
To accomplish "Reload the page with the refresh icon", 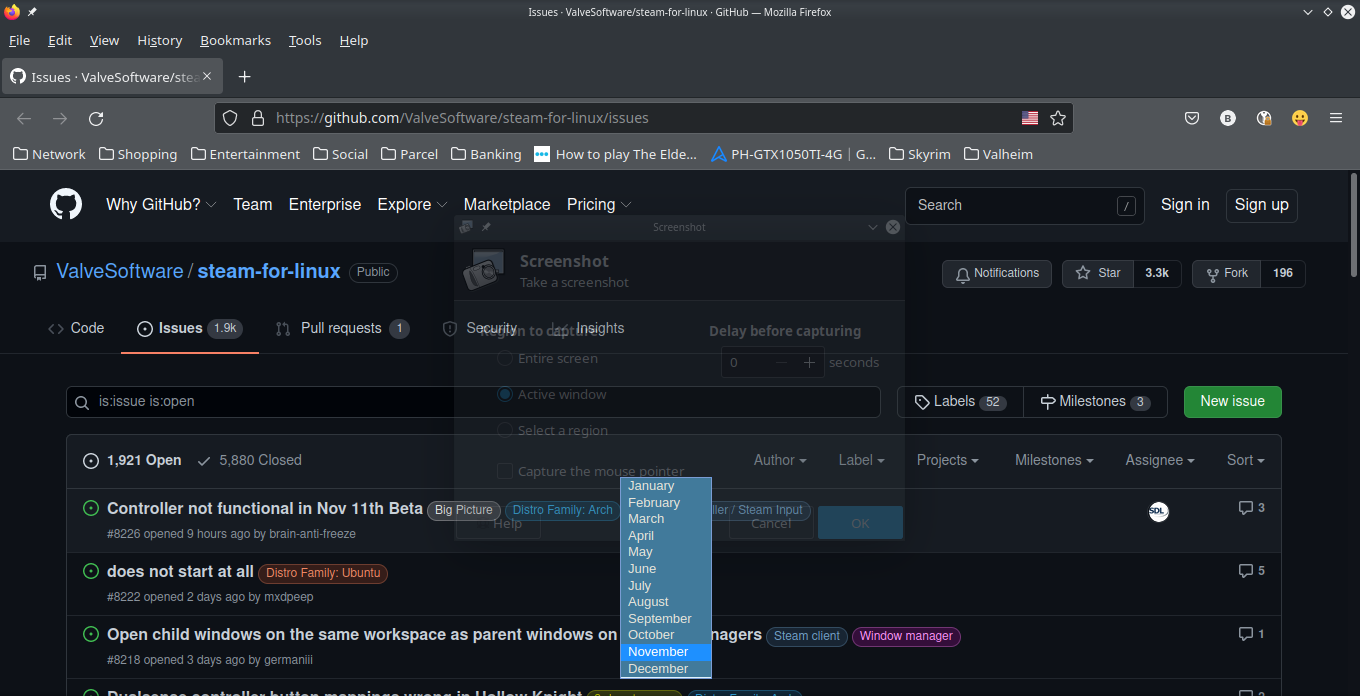I will coord(96,118).
